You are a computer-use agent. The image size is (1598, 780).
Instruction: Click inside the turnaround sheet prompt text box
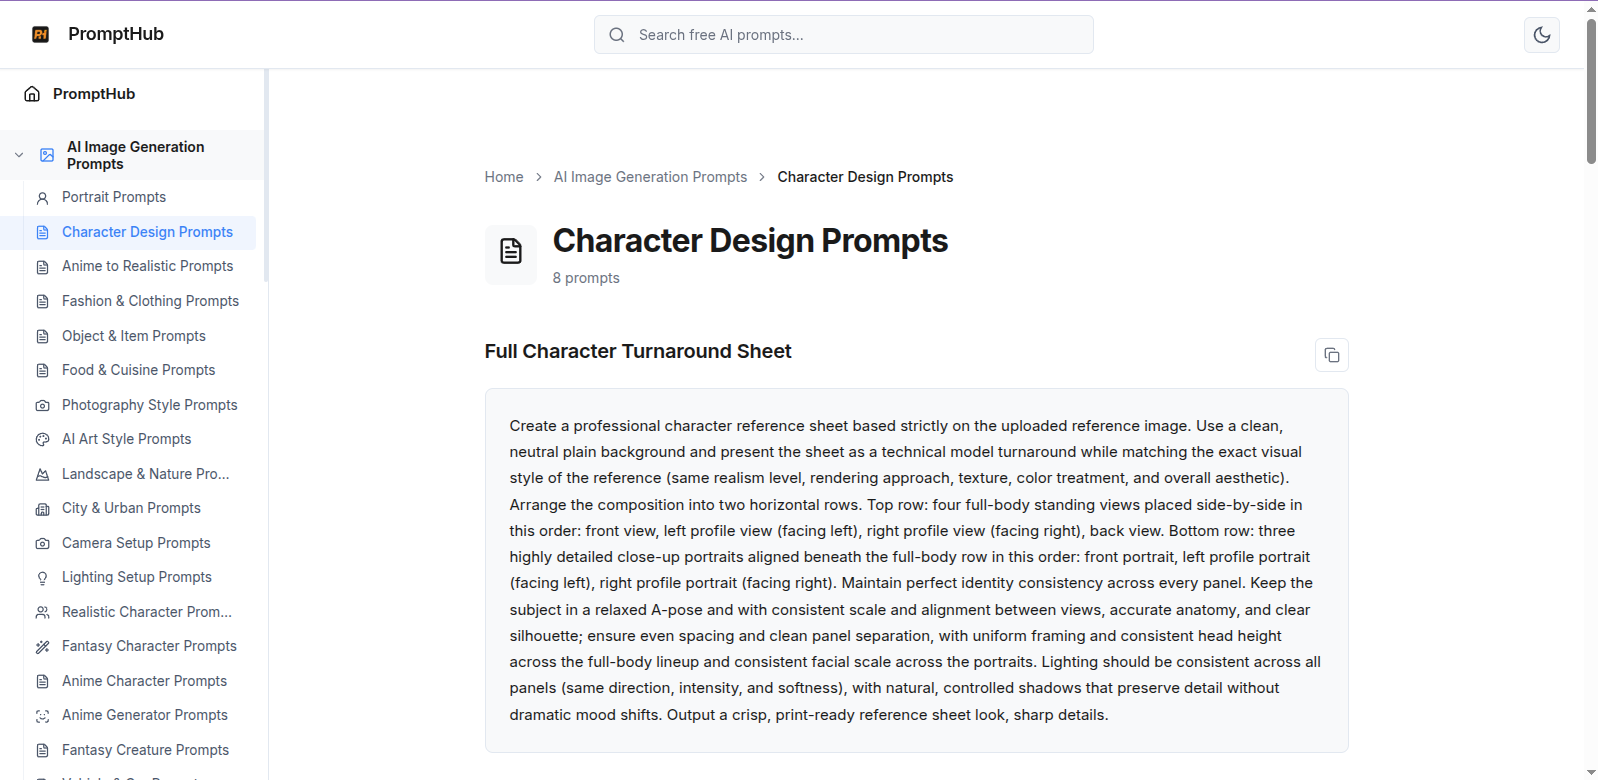pyautogui.click(x=917, y=570)
